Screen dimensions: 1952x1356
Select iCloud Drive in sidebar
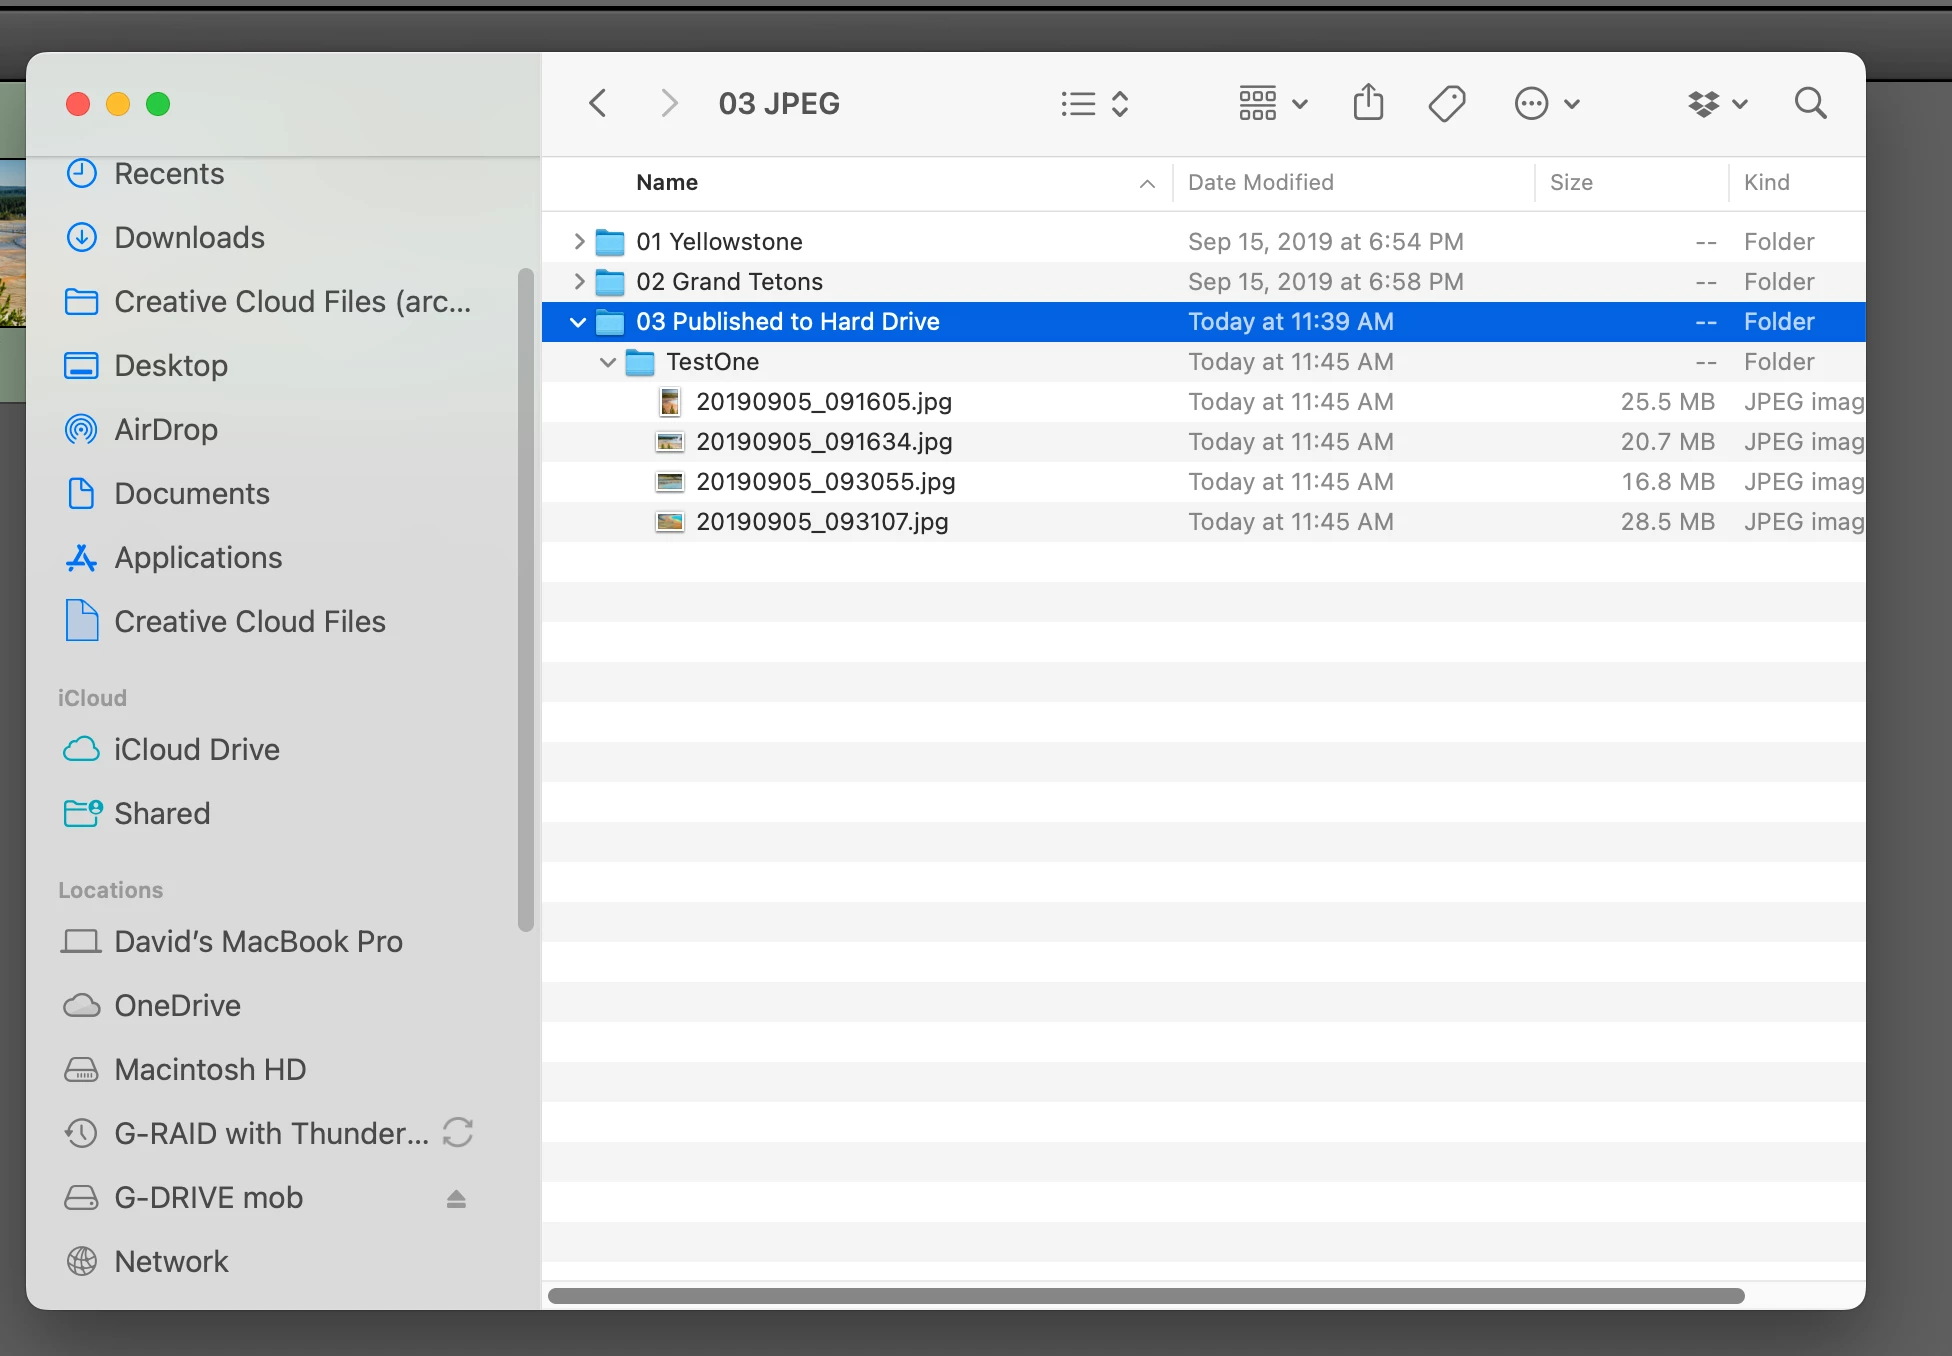(197, 750)
